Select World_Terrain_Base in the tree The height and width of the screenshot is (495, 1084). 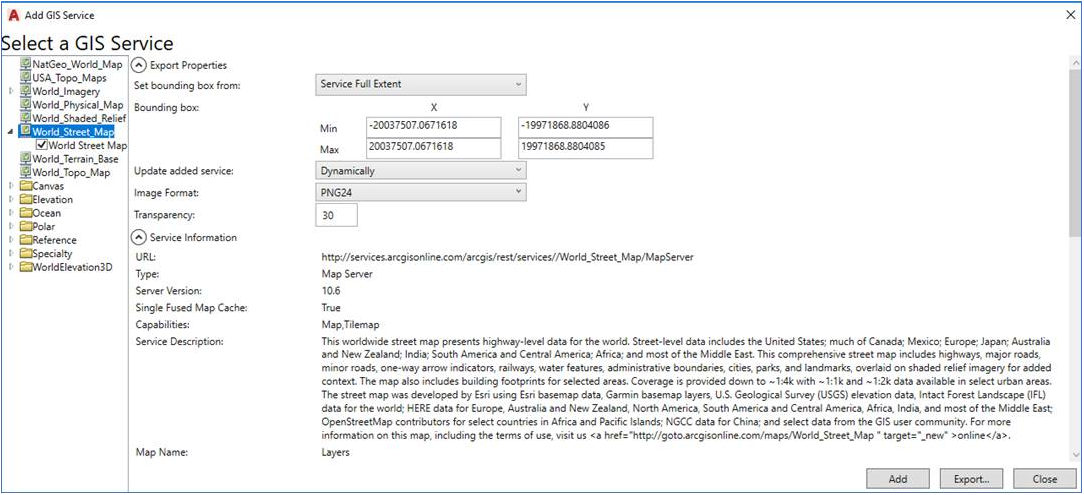75,159
